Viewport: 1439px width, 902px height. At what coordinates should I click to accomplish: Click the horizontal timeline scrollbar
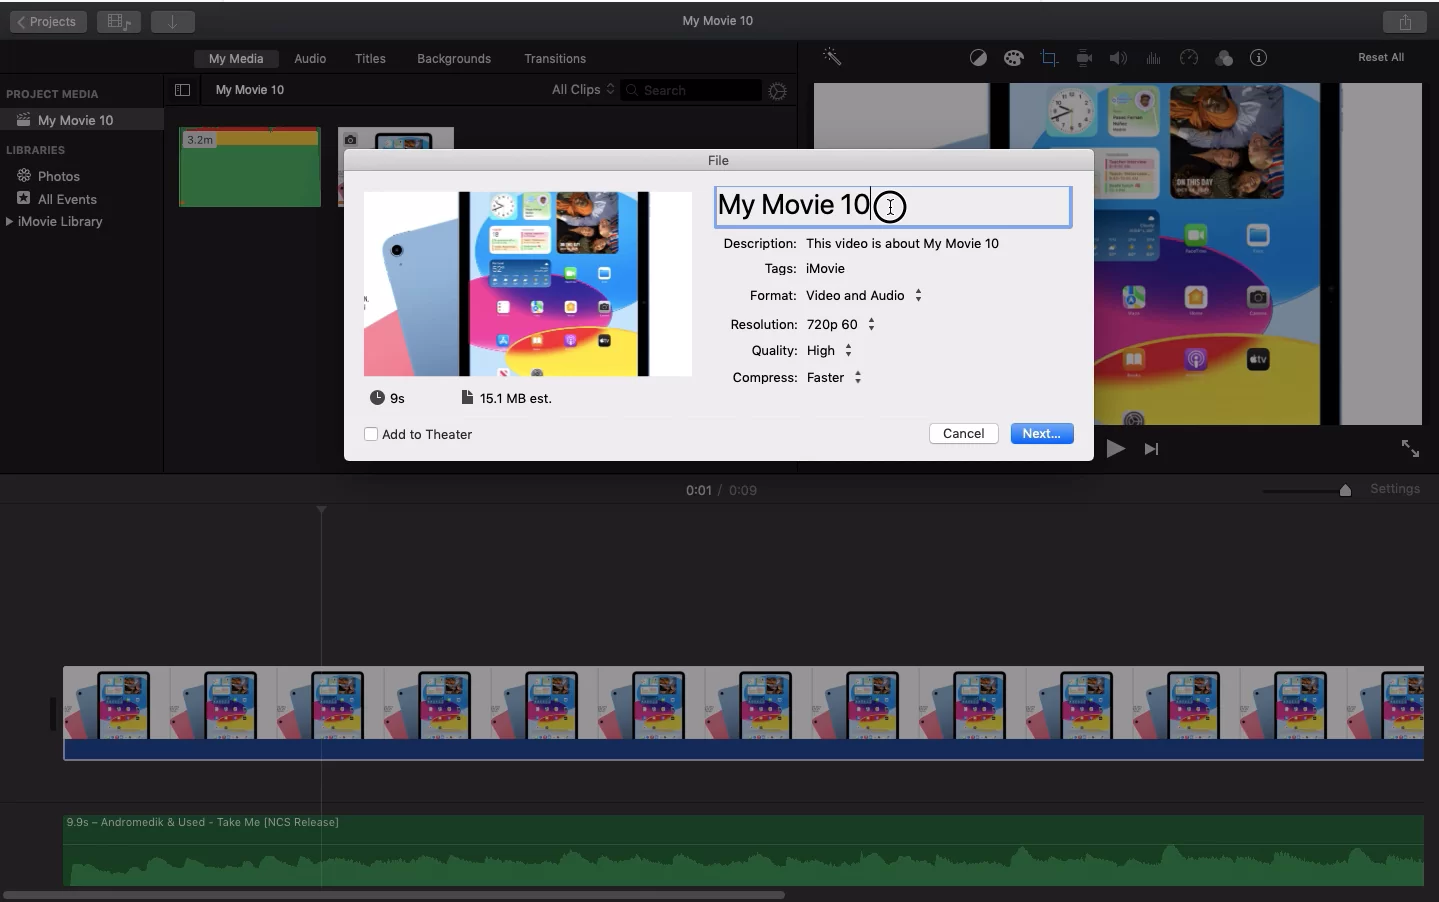click(x=394, y=895)
